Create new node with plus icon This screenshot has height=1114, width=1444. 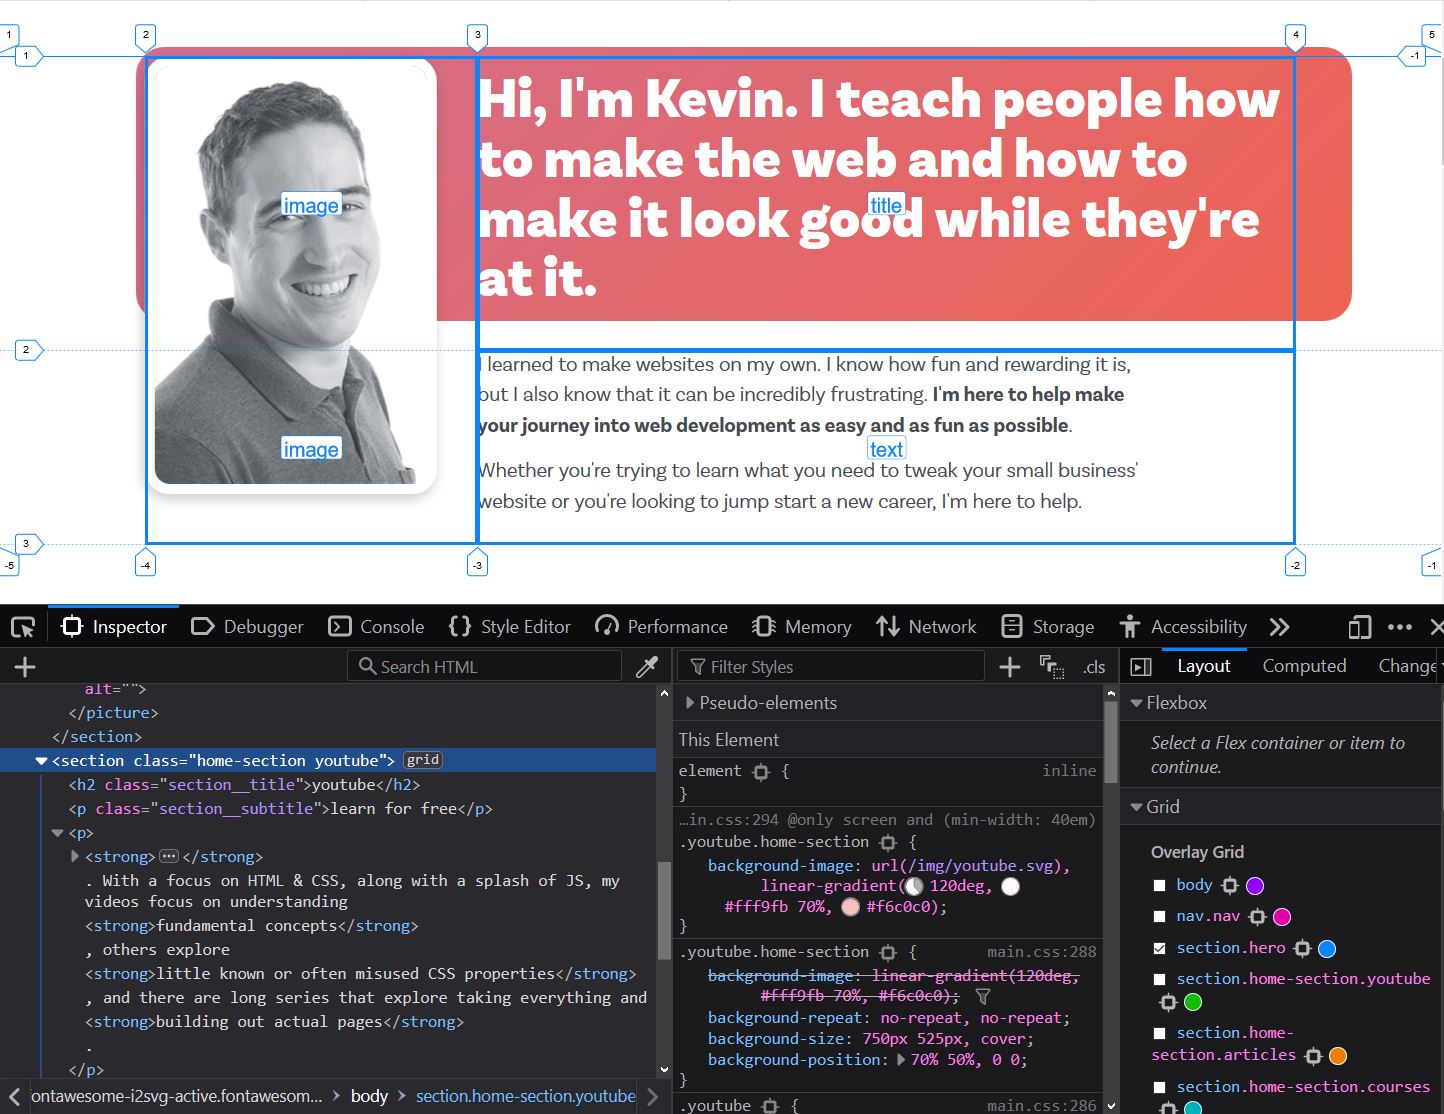pos(25,667)
